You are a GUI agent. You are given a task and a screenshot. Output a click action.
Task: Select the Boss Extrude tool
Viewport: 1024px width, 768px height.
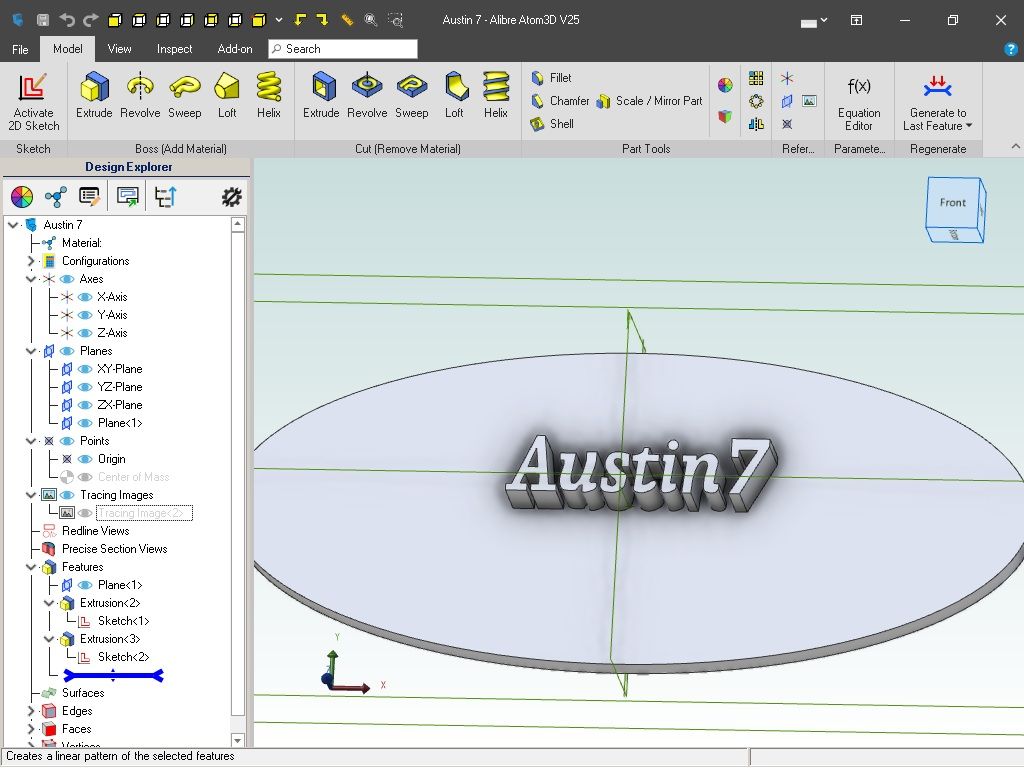(x=94, y=95)
